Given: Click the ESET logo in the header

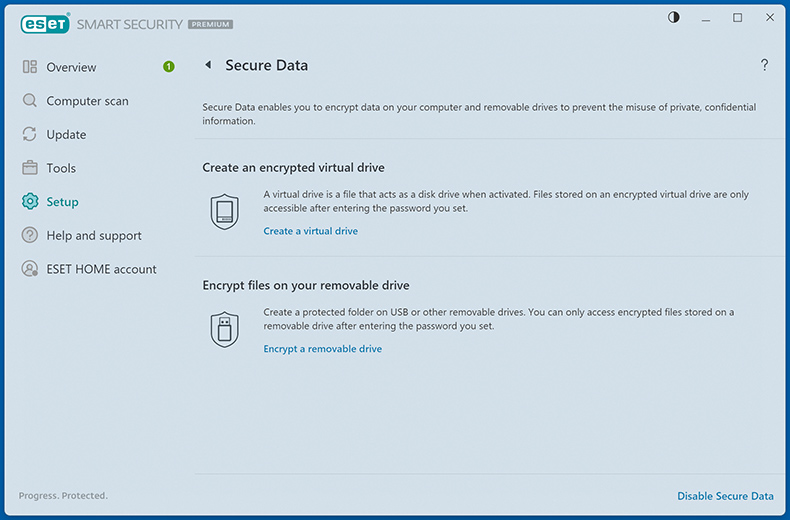Looking at the screenshot, I should pyautogui.click(x=45, y=24).
